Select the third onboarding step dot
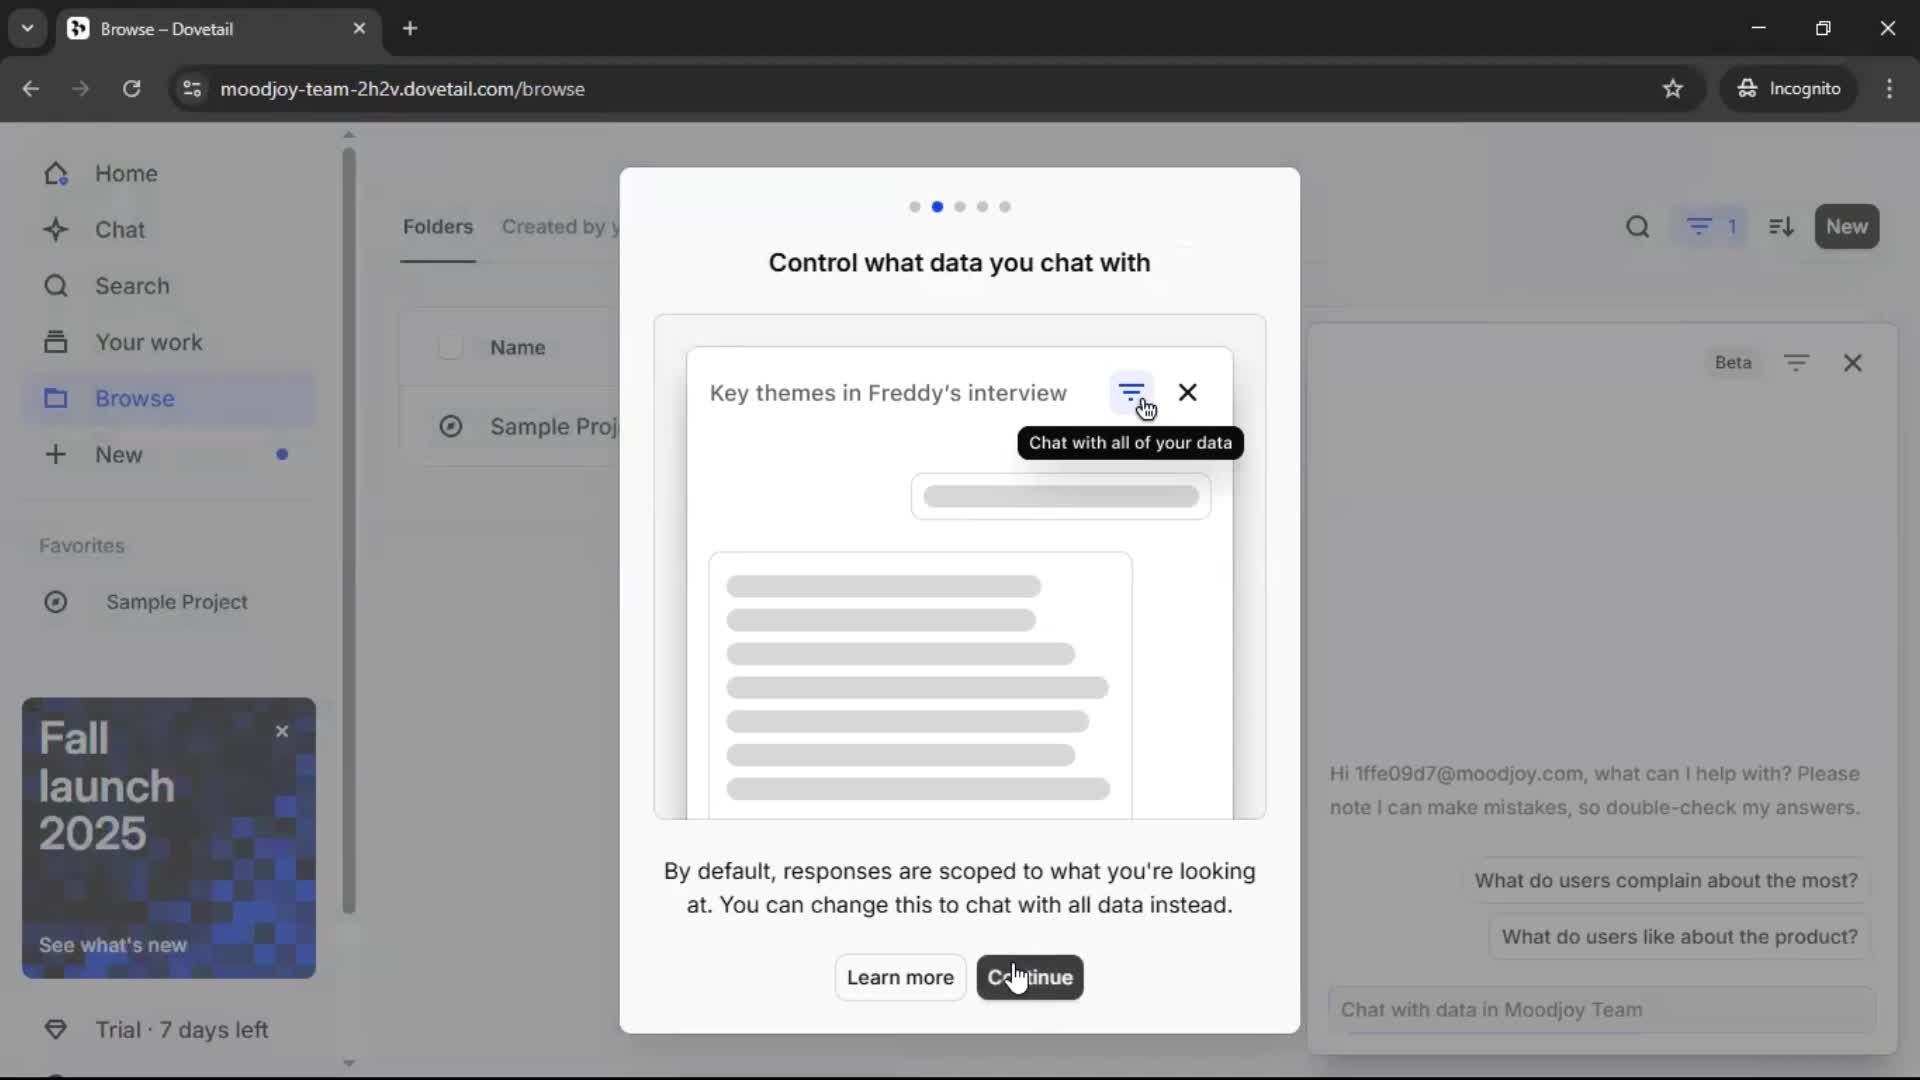This screenshot has width=1920, height=1080. (x=960, y=207)
